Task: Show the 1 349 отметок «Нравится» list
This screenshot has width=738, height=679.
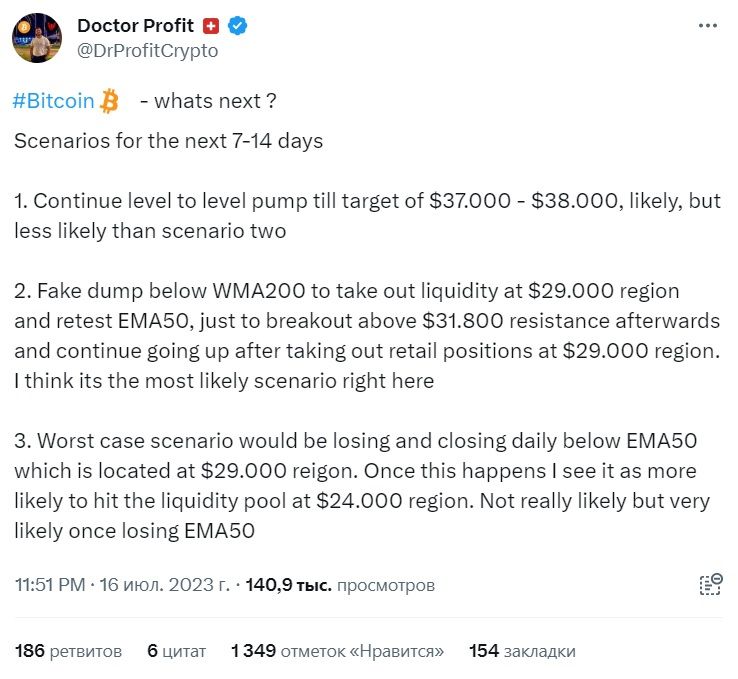Action: [x=337, y=651]
